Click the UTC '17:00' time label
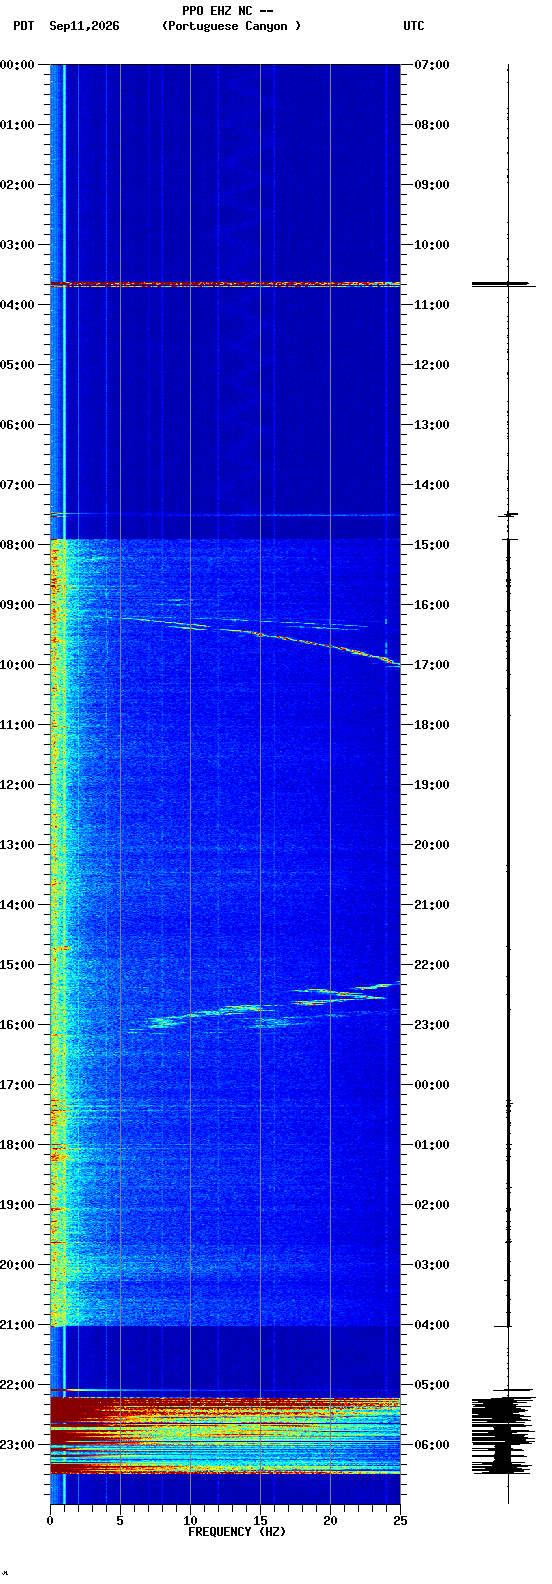Screen dimensions: 552x1584 pyautogui.click(x=432, y=665)
